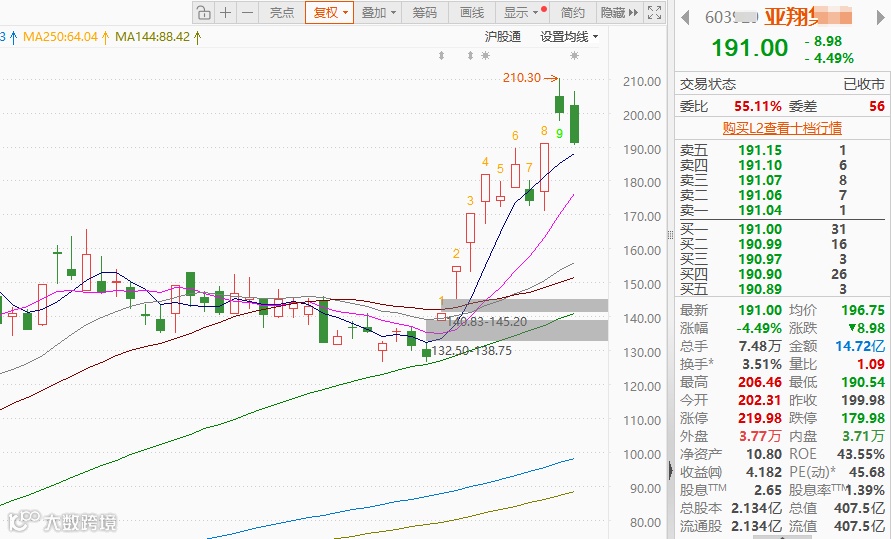Click the 换手 3.51% value
Image resolution: width=891 pixels, height=539 pixels.
[762, 364]
